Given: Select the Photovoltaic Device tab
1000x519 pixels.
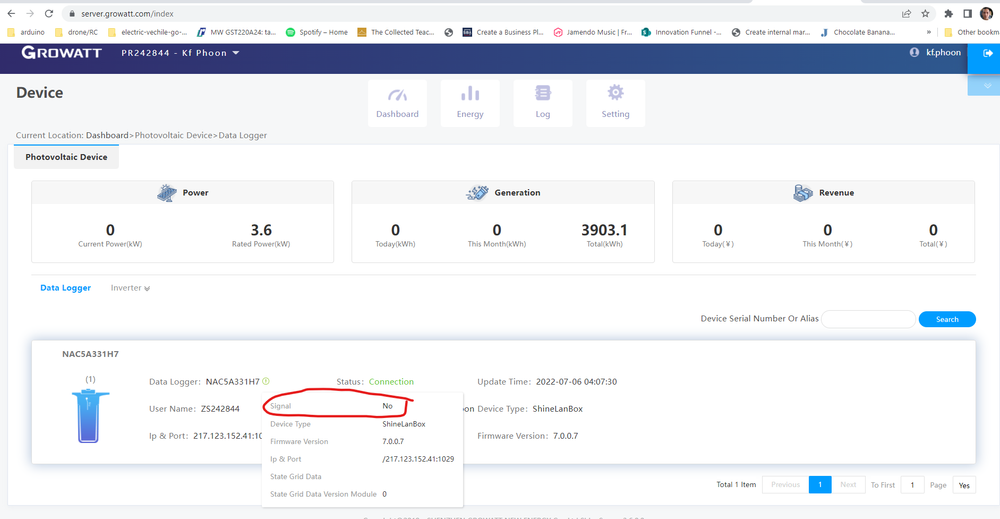Looking at the screenshot, I should 66,157.
